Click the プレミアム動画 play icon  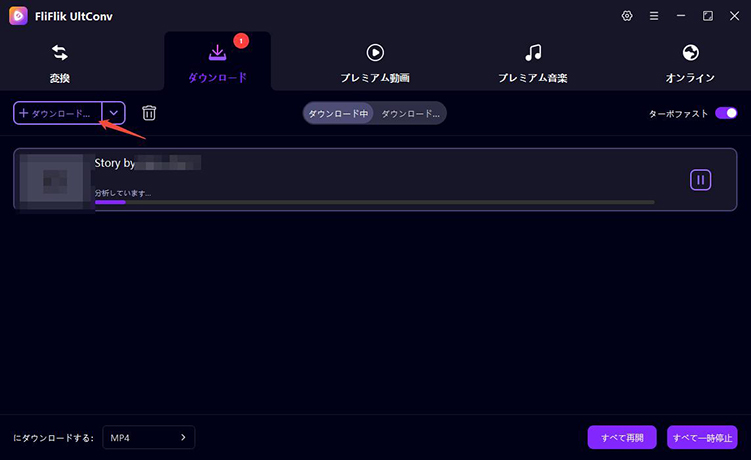[375, 53]
